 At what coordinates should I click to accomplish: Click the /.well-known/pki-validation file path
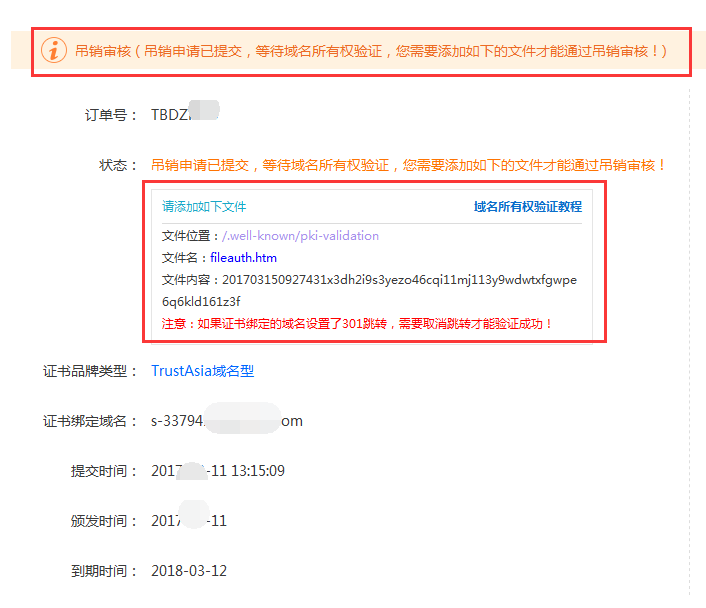pos(300,236)
